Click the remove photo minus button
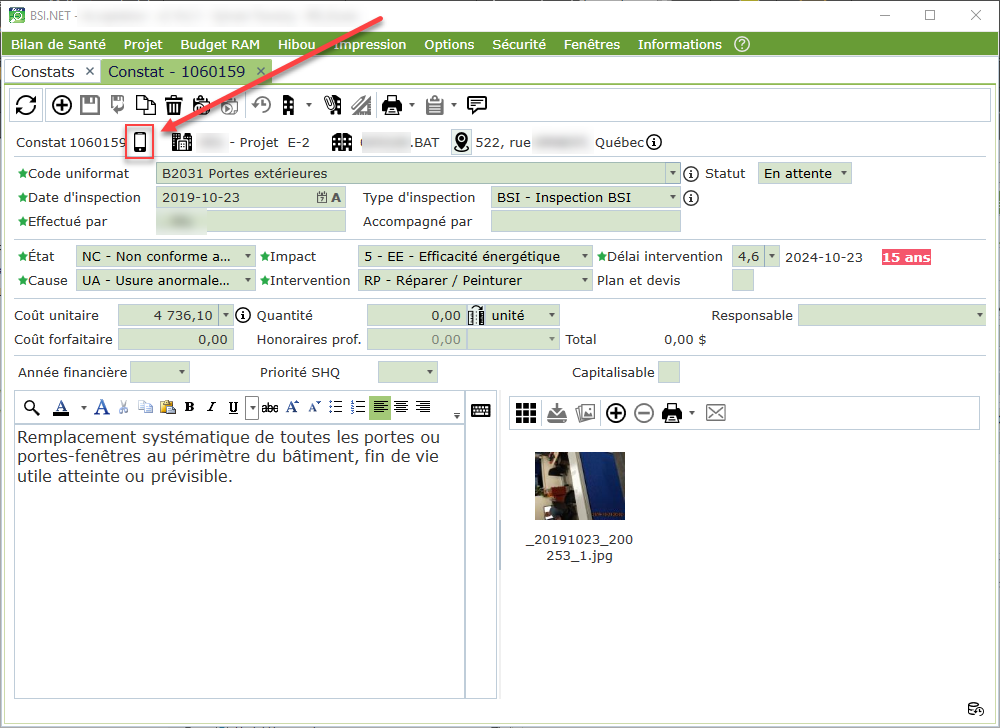This screenshot has height=728, width=1000. [644, 412]
